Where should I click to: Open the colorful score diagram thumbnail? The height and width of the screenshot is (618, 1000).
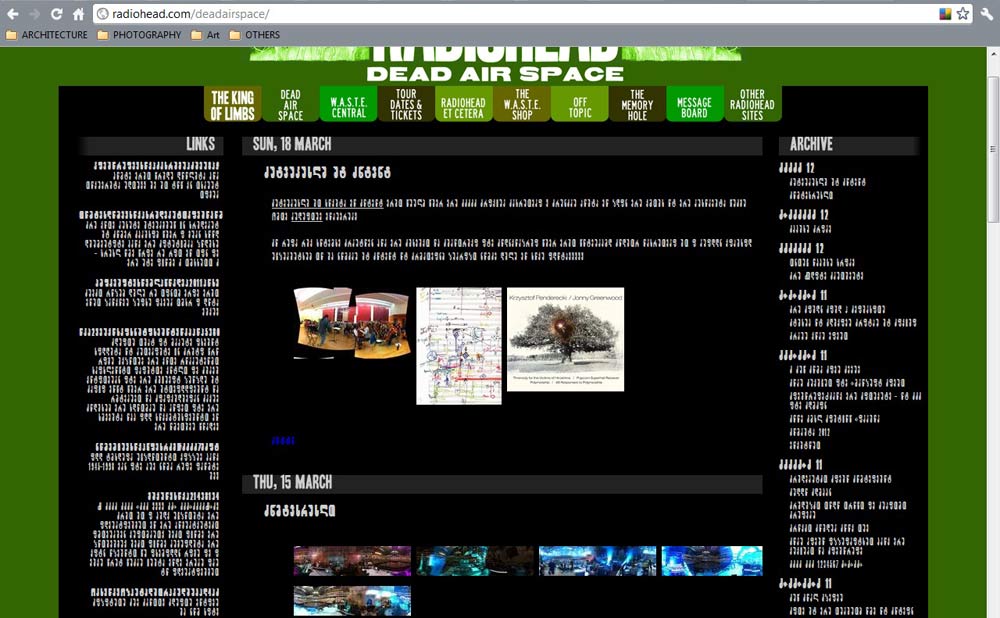click(x=459, y=346)
